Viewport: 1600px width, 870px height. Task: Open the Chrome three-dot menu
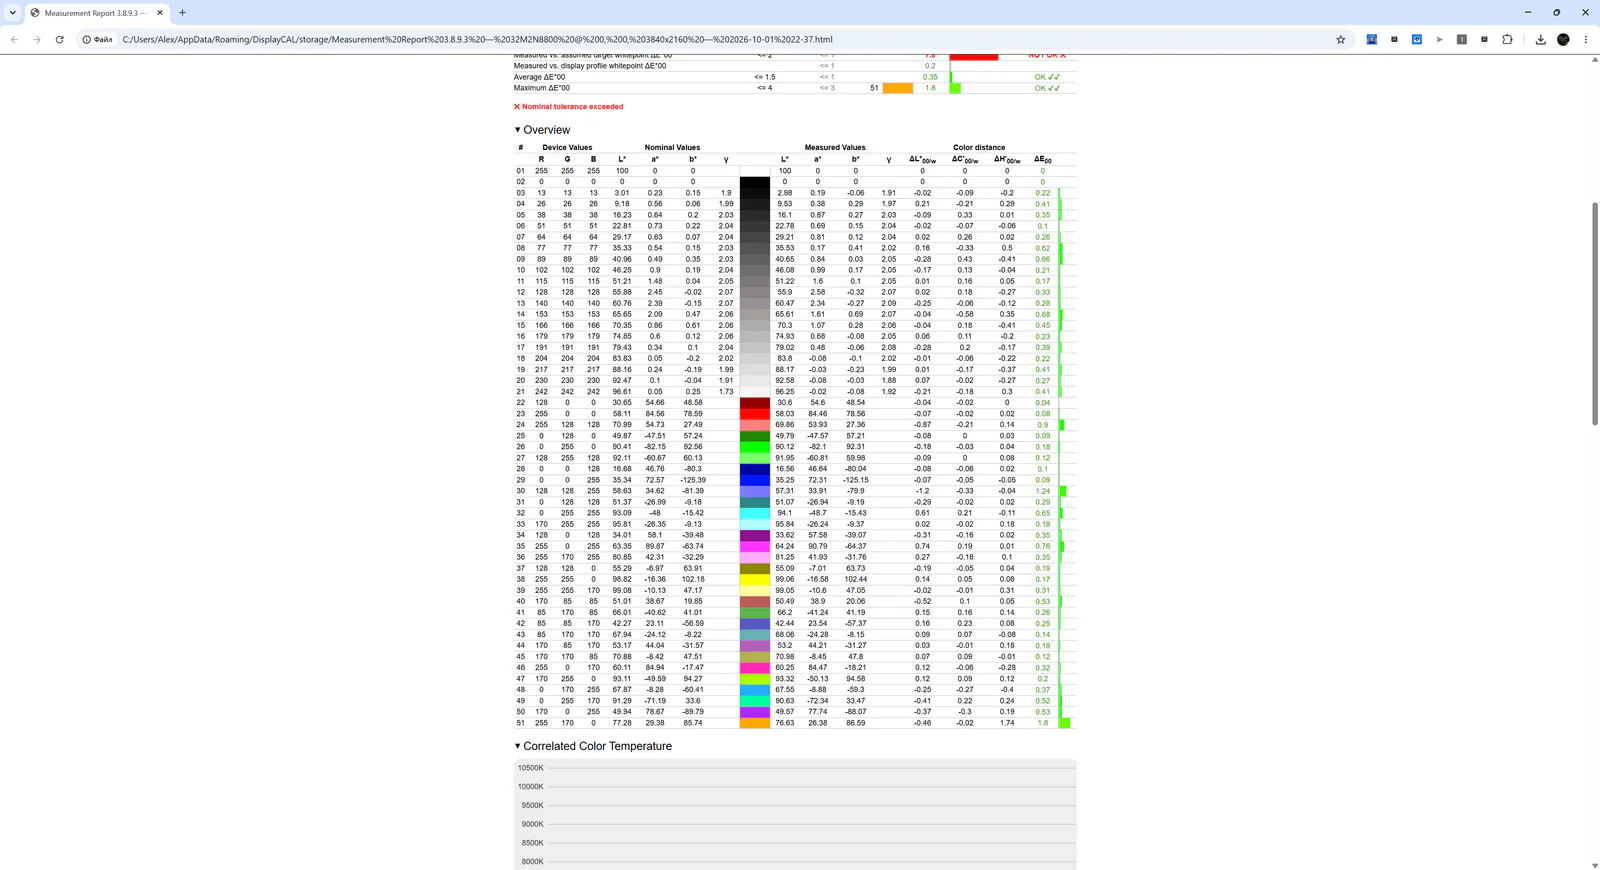pyautogui.click(x=1585, y=39)
